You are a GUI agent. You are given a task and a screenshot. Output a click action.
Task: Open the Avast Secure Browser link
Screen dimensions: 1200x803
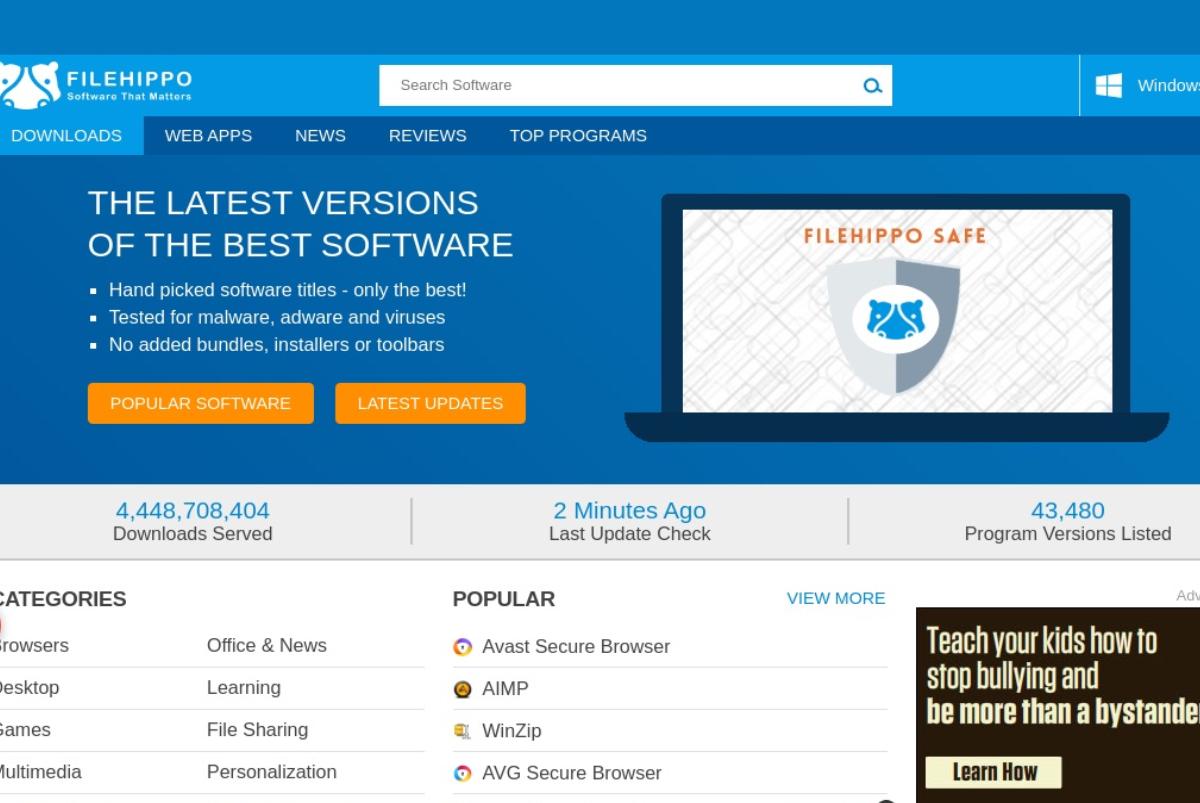point(576,647)
